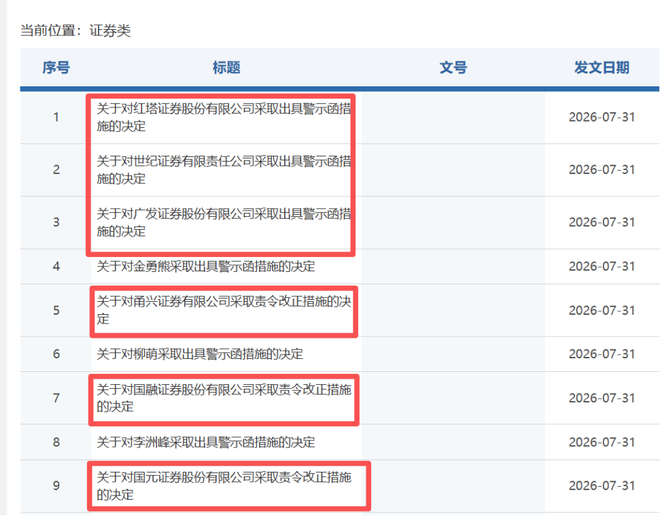Click sequence number 4 cell
The image size is (660, 516).
tap(56, 266)
